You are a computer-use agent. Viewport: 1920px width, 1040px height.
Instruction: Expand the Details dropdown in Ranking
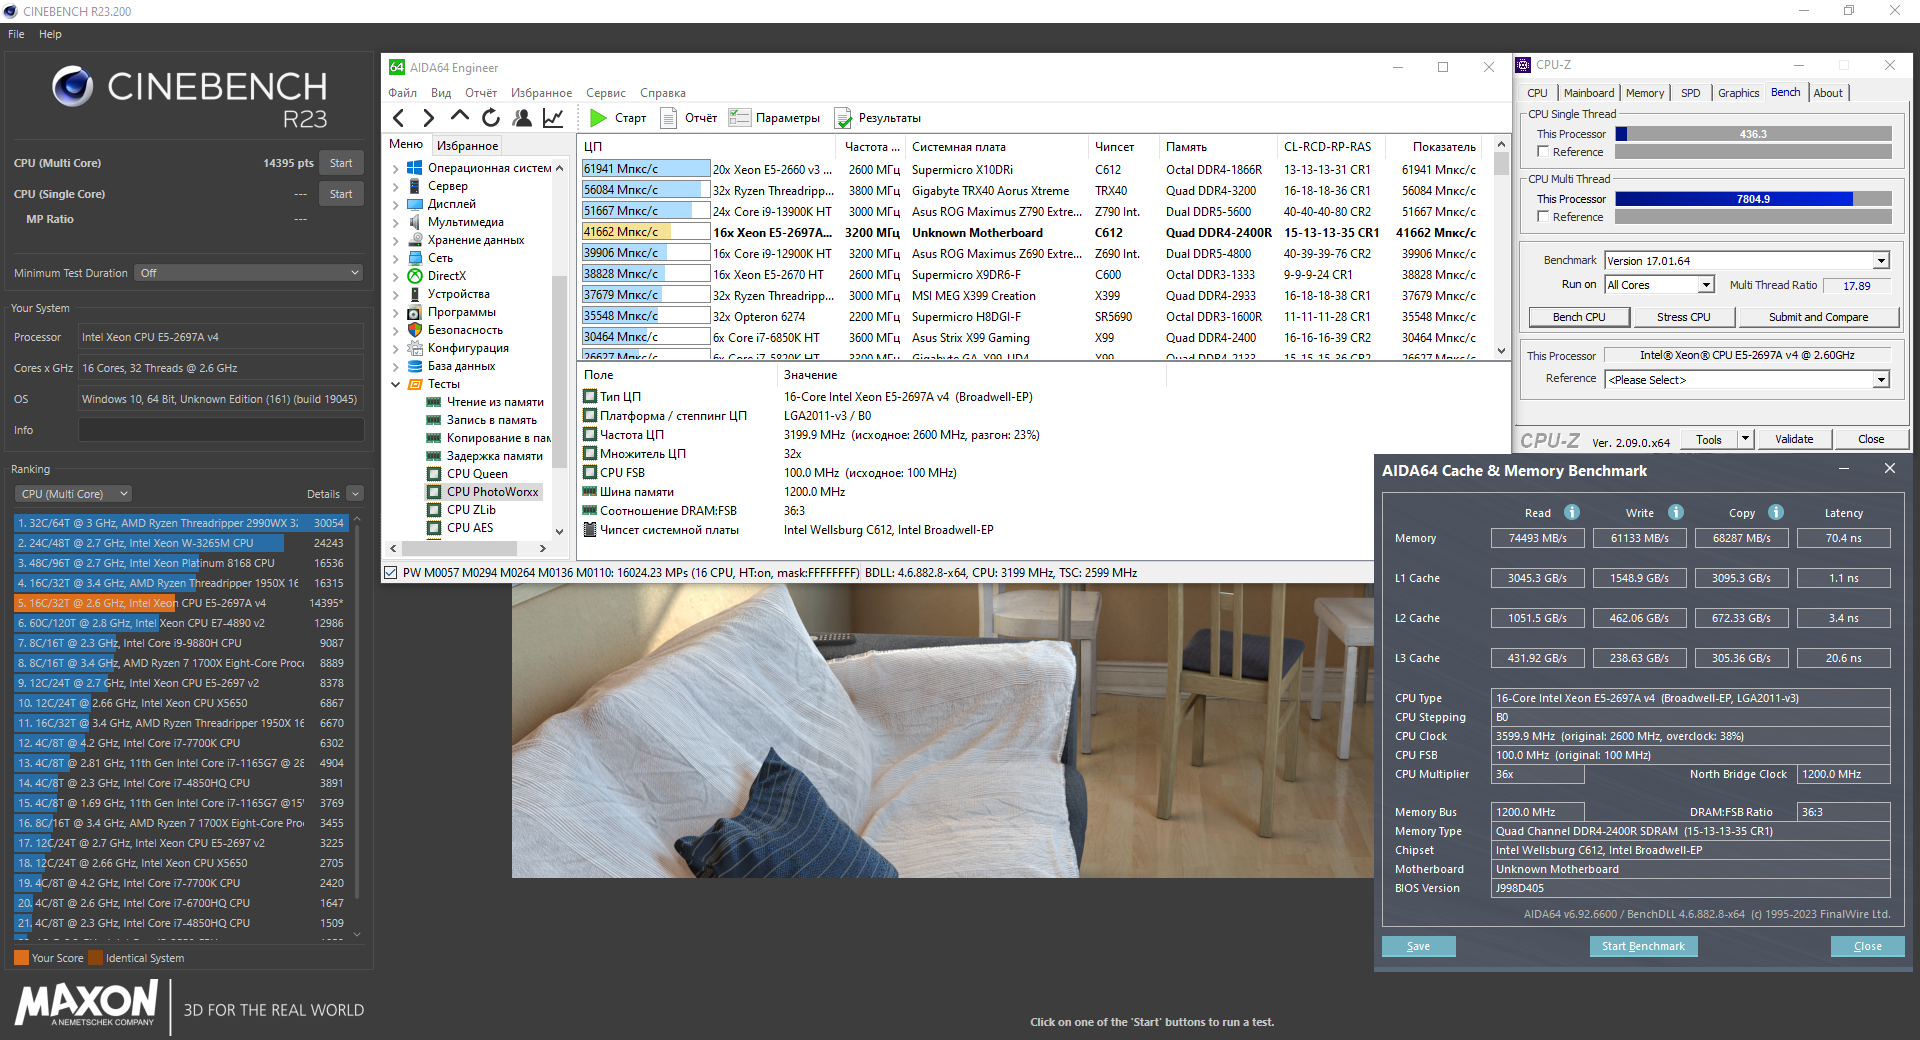(355, 494)
